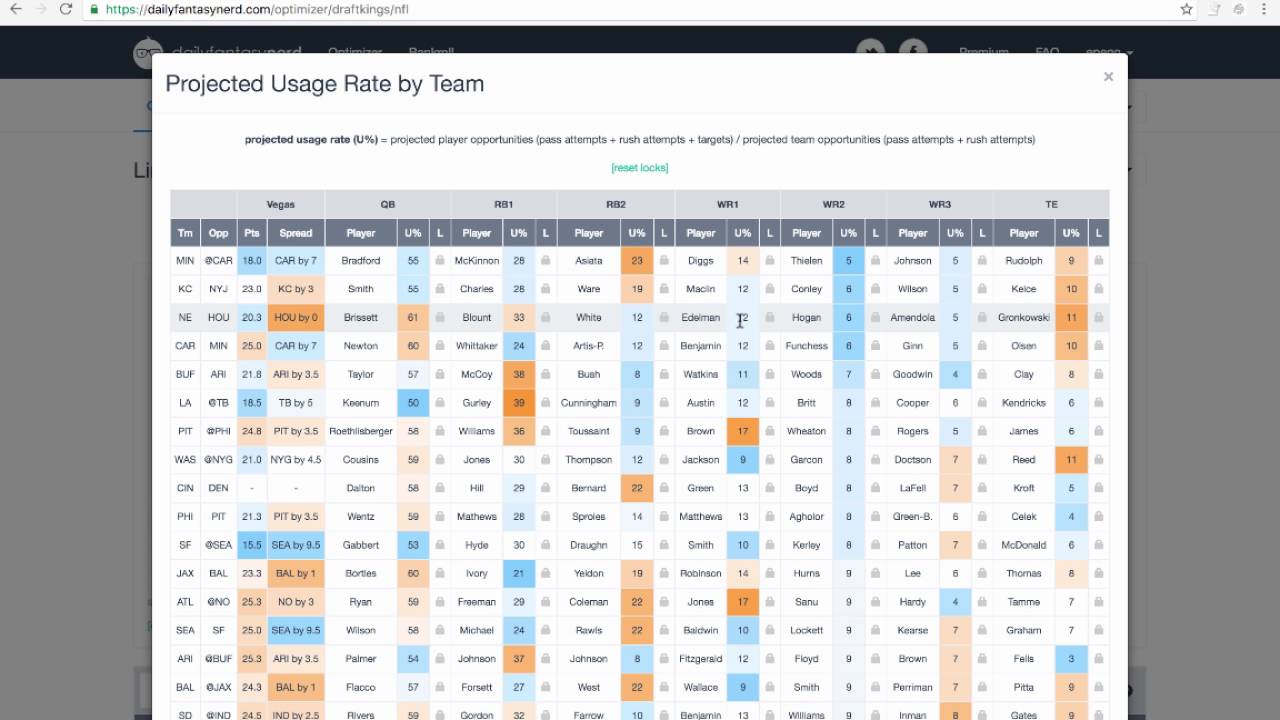Image resolution: width=1280 pixels, height=720 pixels.
Task: Click lock icon for McCoy BUF RB1
Action: (x=546, y=375)
